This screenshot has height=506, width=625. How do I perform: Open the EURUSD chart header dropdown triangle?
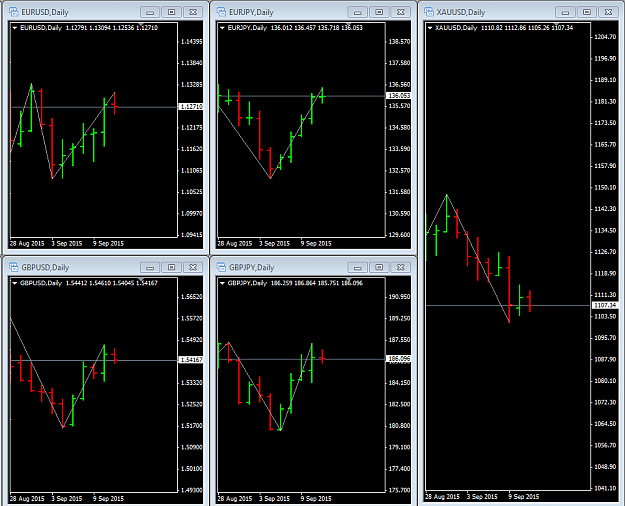click(x=15, y=28)
